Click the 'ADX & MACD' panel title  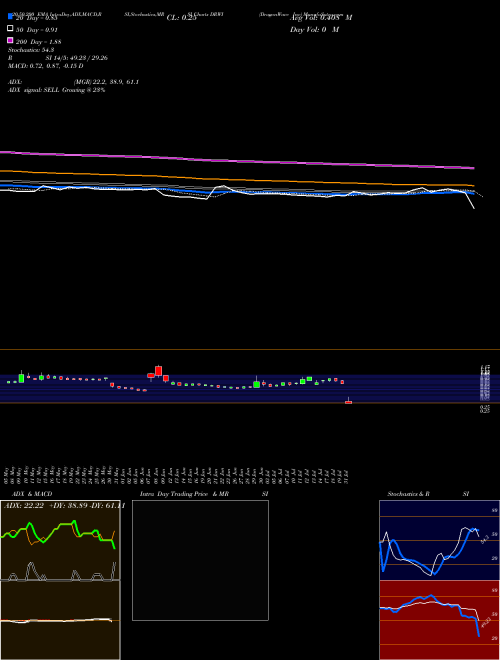[32, 494]
